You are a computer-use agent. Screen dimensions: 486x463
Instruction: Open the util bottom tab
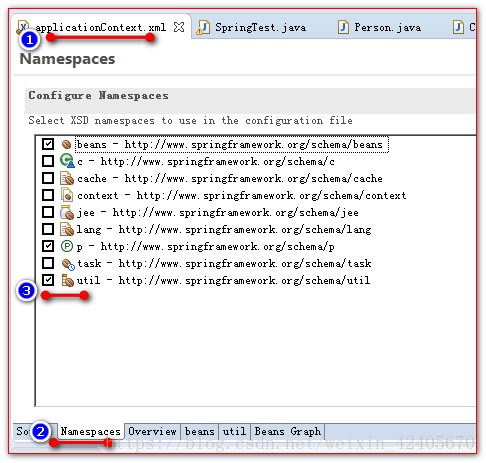click(234, 432)
